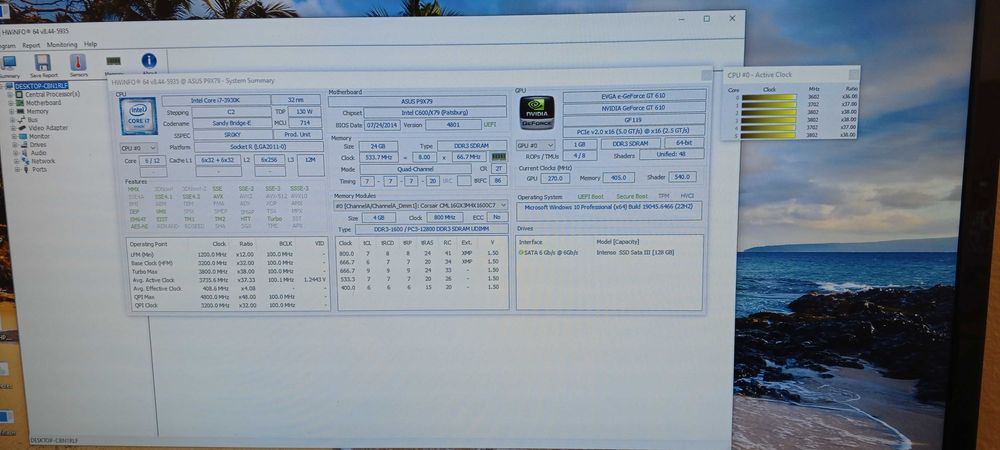Click the Memory module toolbar icon
The image size is (1000, 450).
pos(114,61)
